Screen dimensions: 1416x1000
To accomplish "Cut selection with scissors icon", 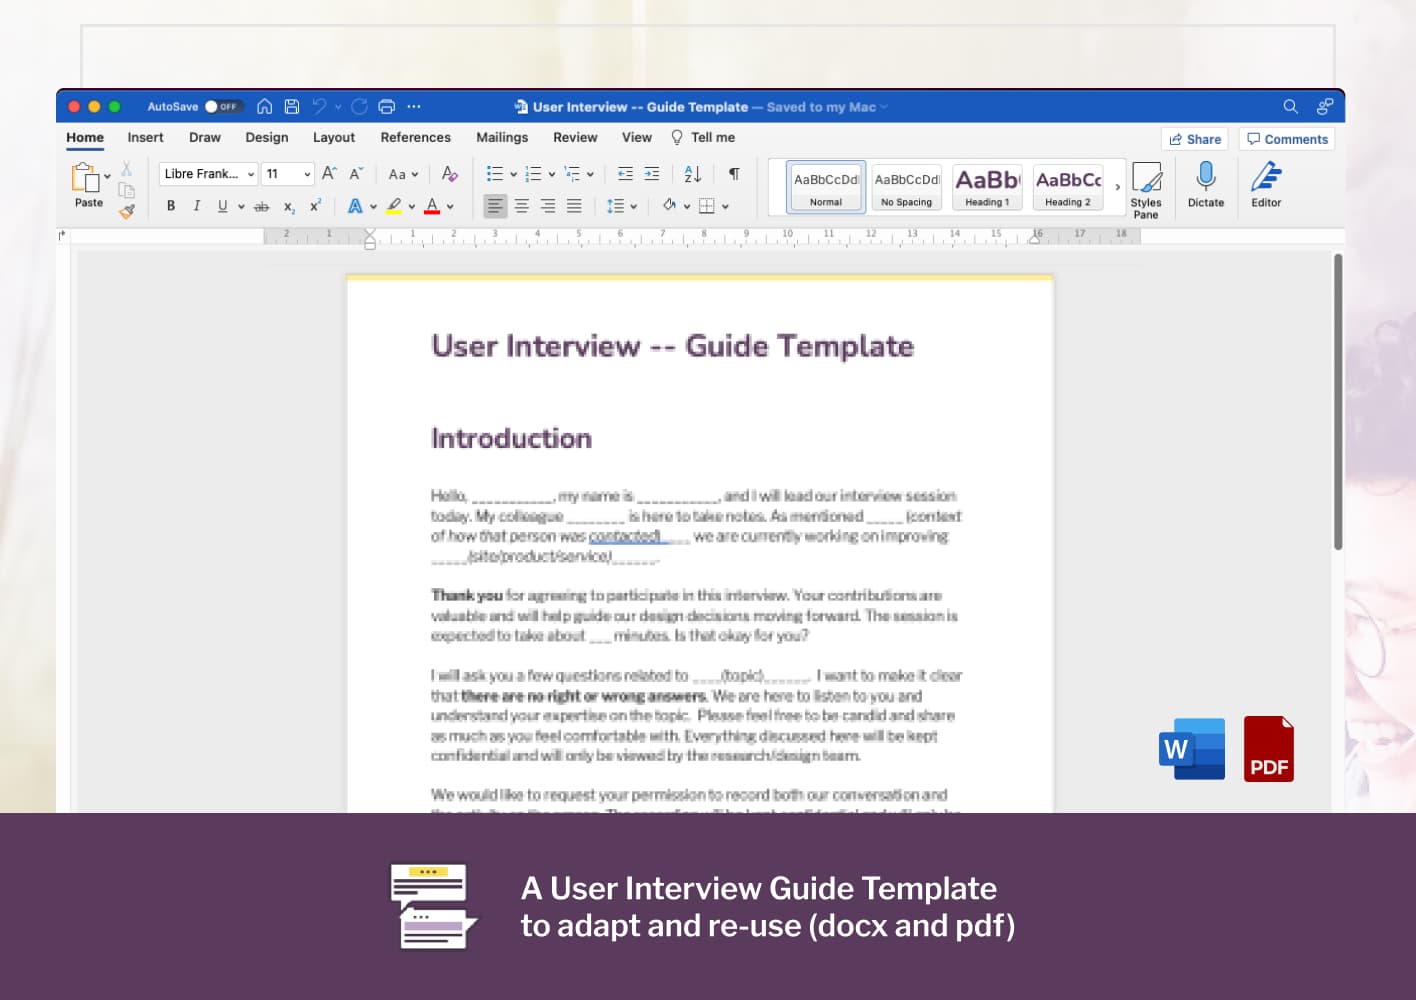I will 126,169.
